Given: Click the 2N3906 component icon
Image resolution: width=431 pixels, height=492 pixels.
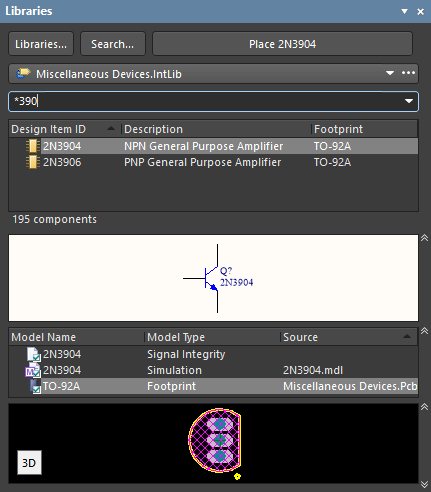Looking at the screenshot, I should coord(32,162).
